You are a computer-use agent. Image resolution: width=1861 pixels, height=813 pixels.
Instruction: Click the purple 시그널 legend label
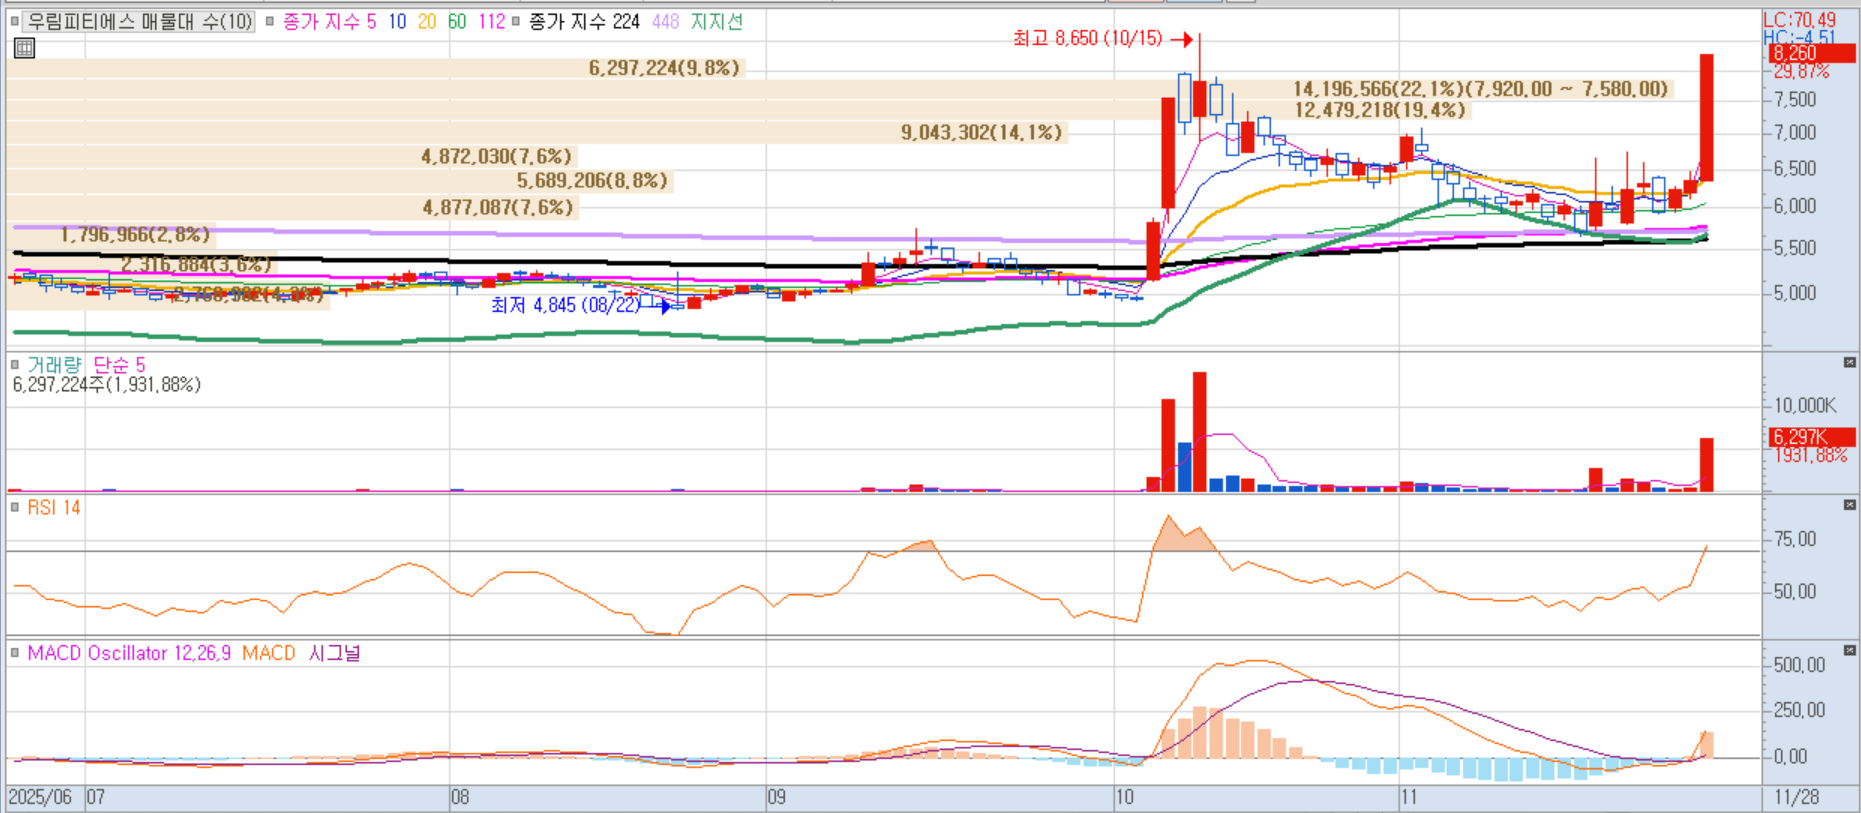click(x=334, y=653)
